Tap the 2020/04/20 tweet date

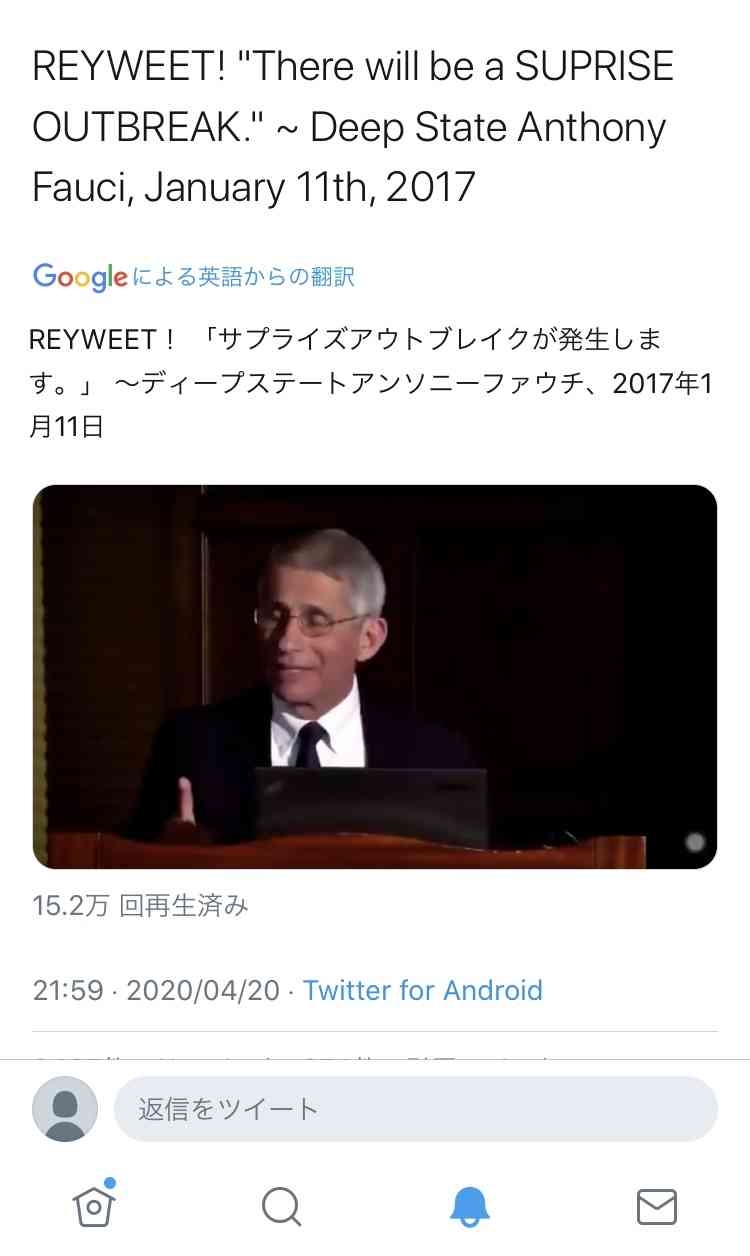(x=203, y=990)
